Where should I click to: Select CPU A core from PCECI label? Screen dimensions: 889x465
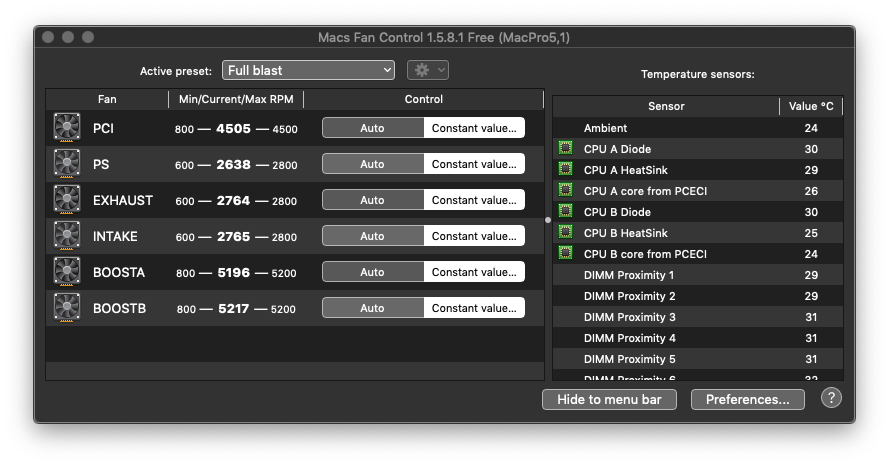pyautogui.click(x=645, y=191)
